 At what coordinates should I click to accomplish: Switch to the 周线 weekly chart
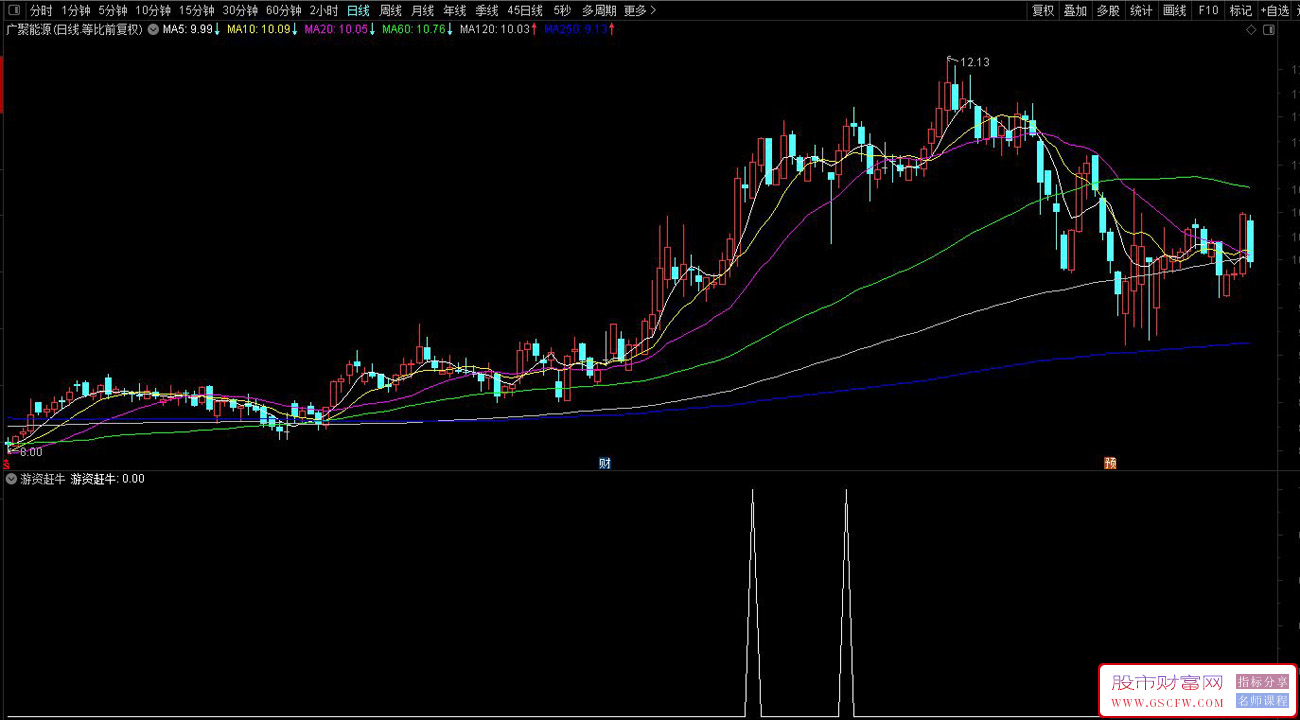pyautogui.click(x=390, y=11)
